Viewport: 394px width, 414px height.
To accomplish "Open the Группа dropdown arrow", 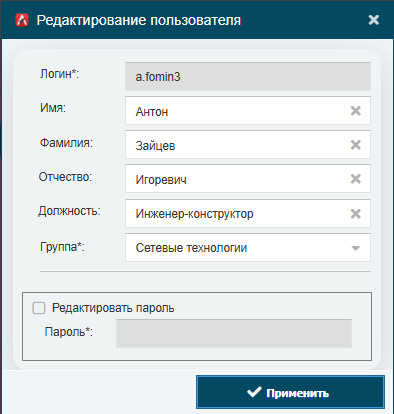I will coord(356,248).
